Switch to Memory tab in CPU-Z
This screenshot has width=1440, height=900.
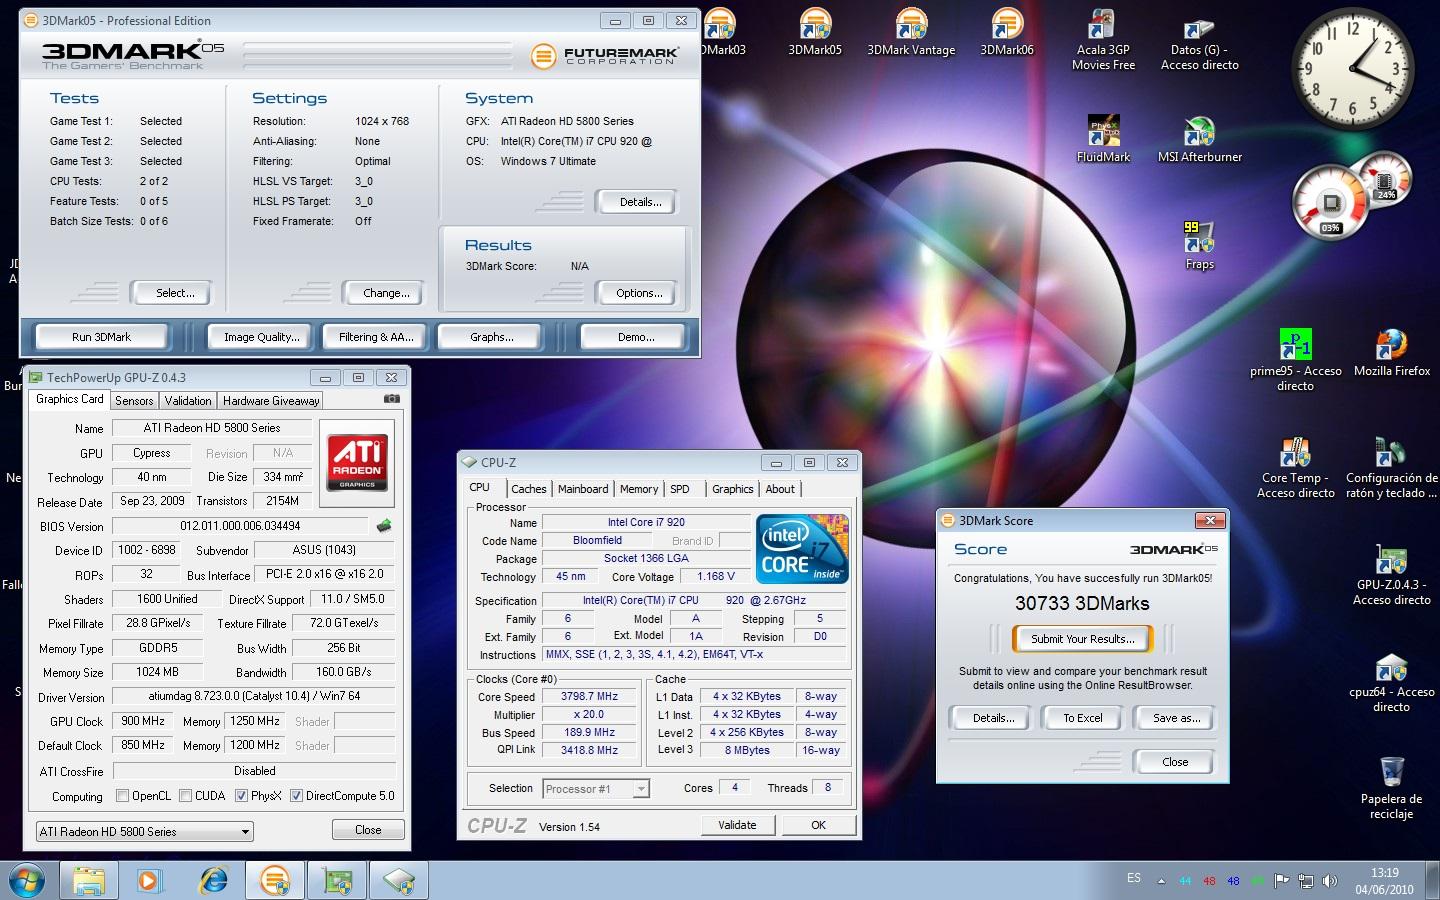pyautogui.click(x=639, y=489)
